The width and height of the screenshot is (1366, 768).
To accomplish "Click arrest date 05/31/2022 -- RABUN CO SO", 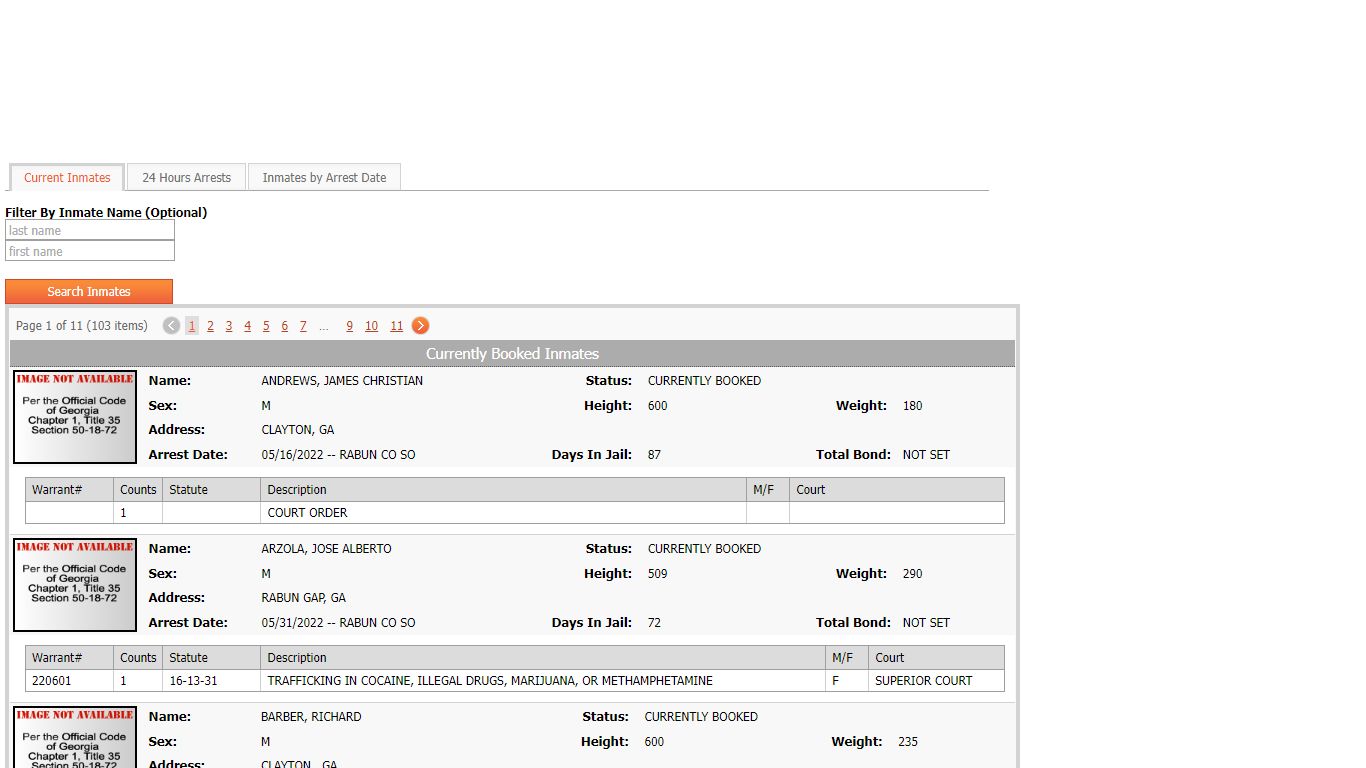I will [x=338, y=623].
